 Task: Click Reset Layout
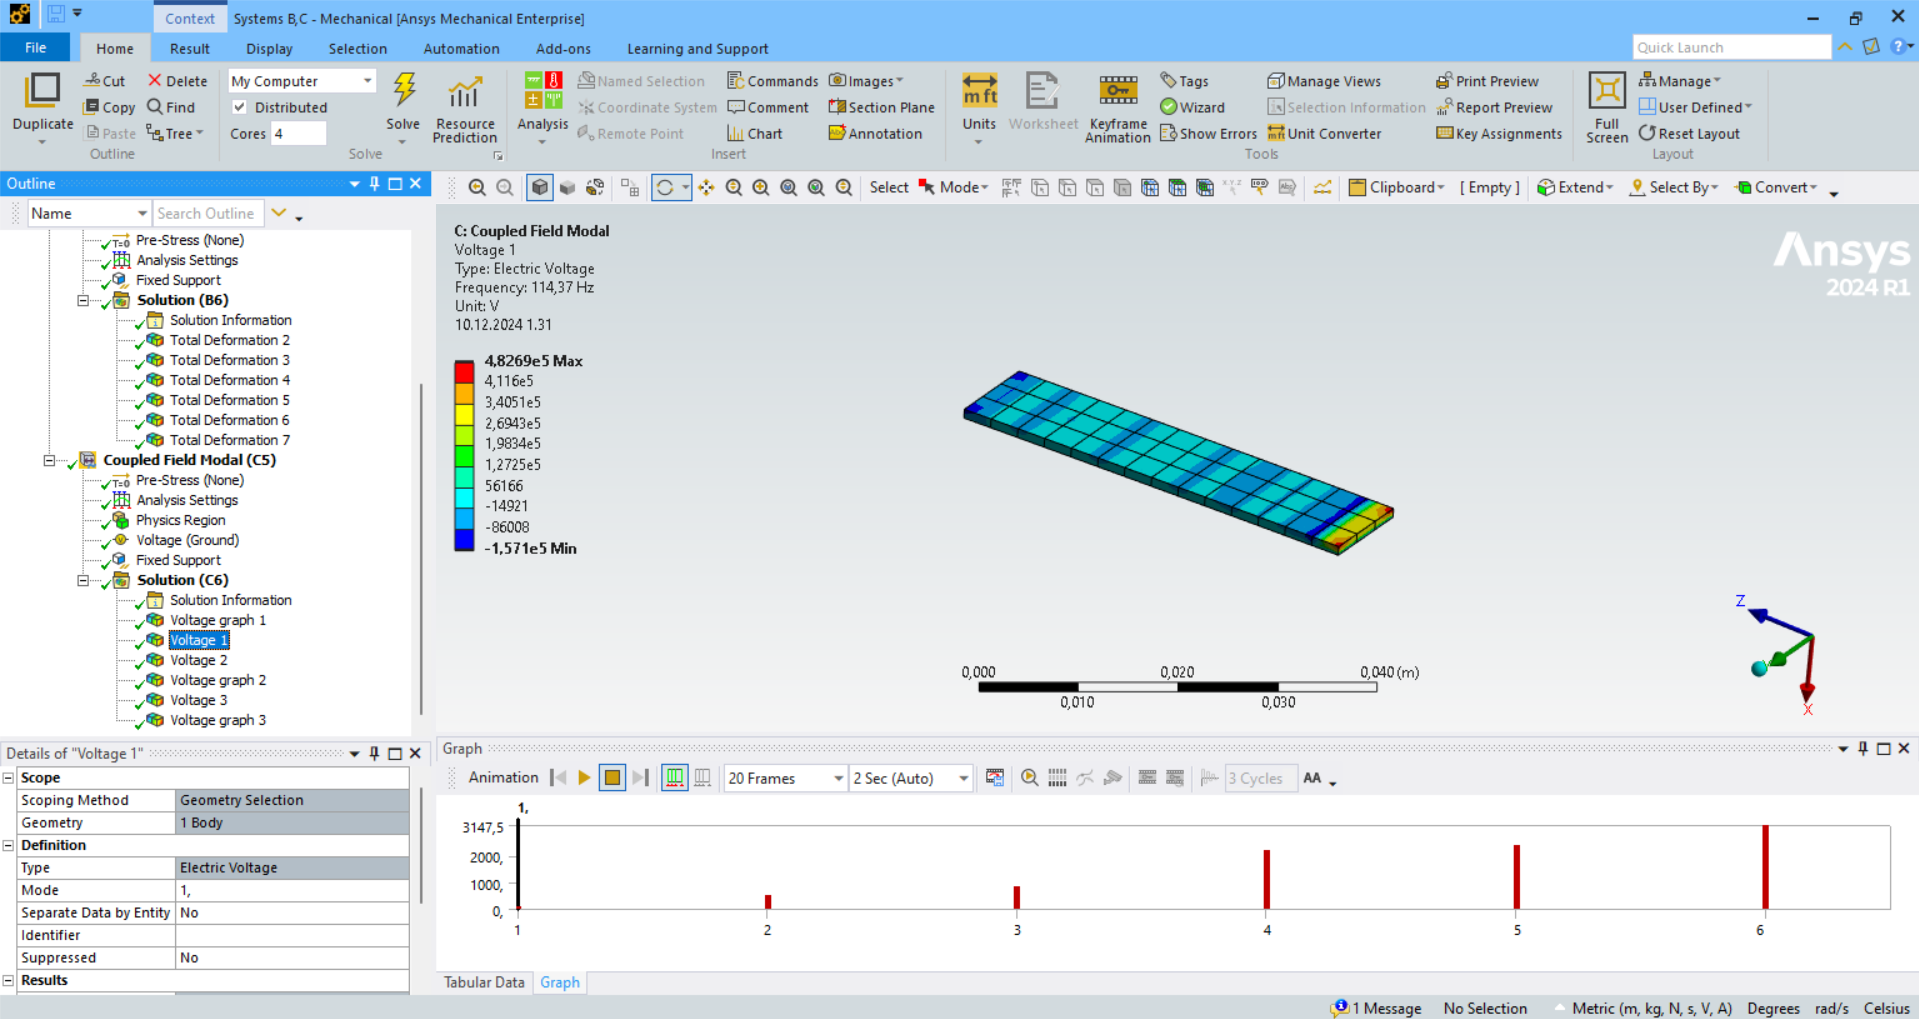click(x=1689, y=133)
